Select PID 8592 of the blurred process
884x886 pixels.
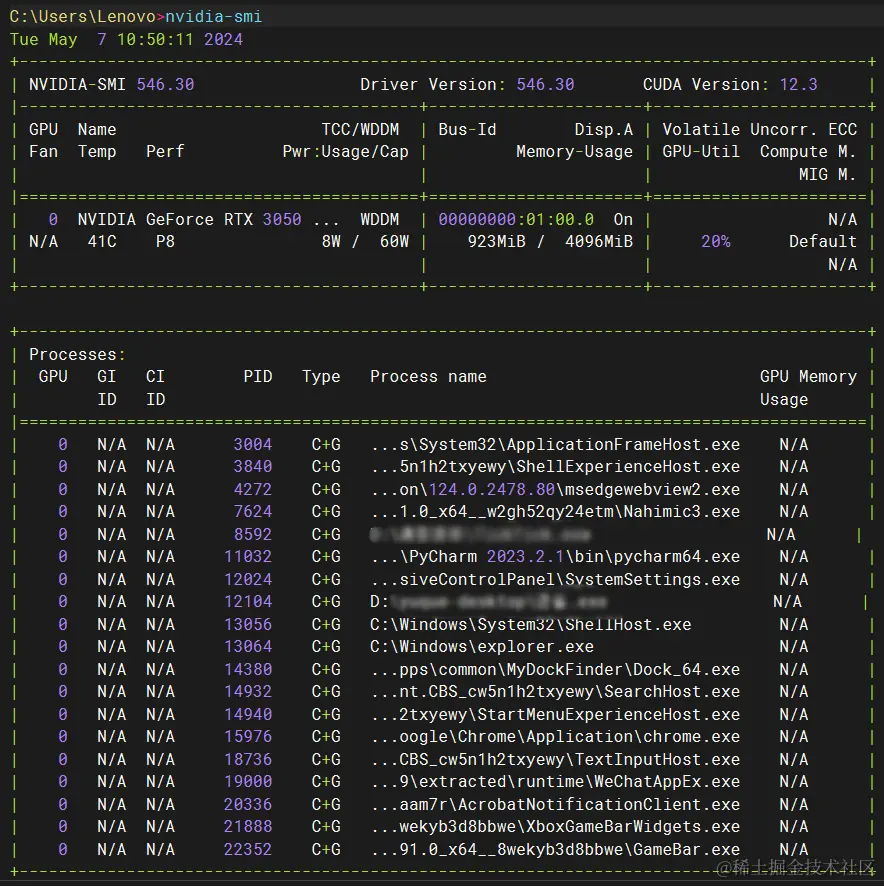pos(253,535)
